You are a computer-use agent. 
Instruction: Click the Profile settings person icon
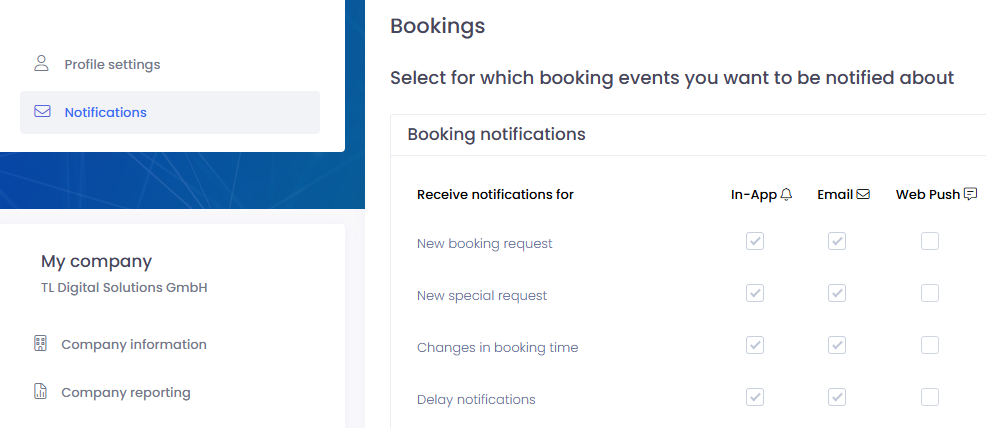[x=41, y=64]
